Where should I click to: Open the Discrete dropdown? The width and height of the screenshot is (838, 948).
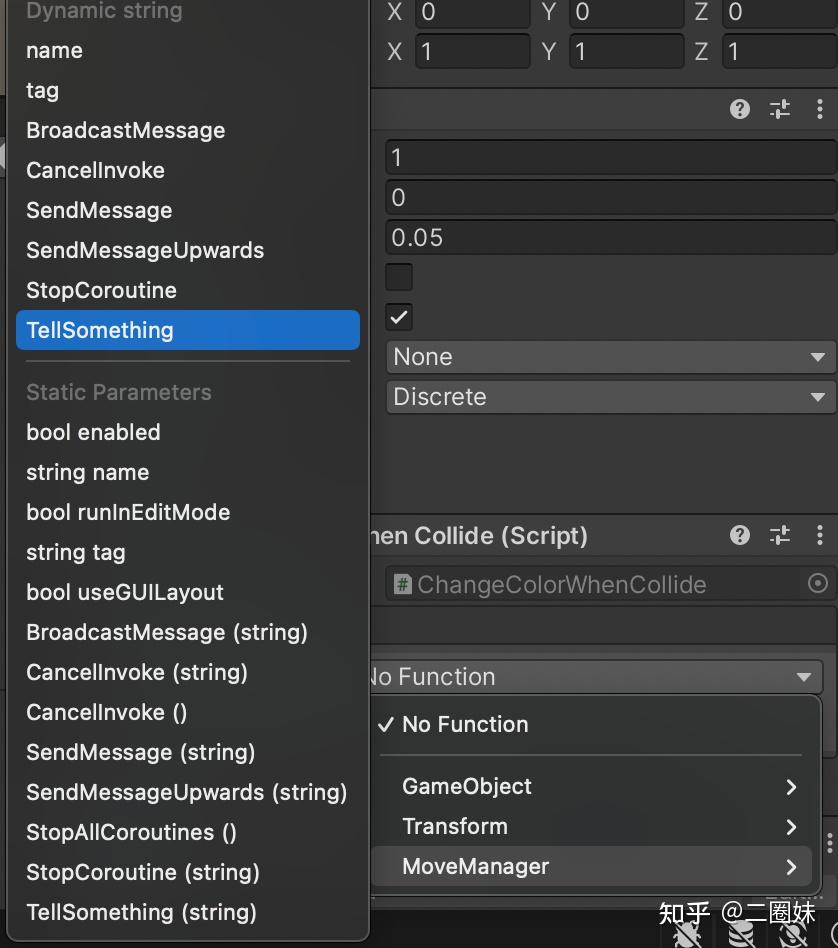pos(611,397)
